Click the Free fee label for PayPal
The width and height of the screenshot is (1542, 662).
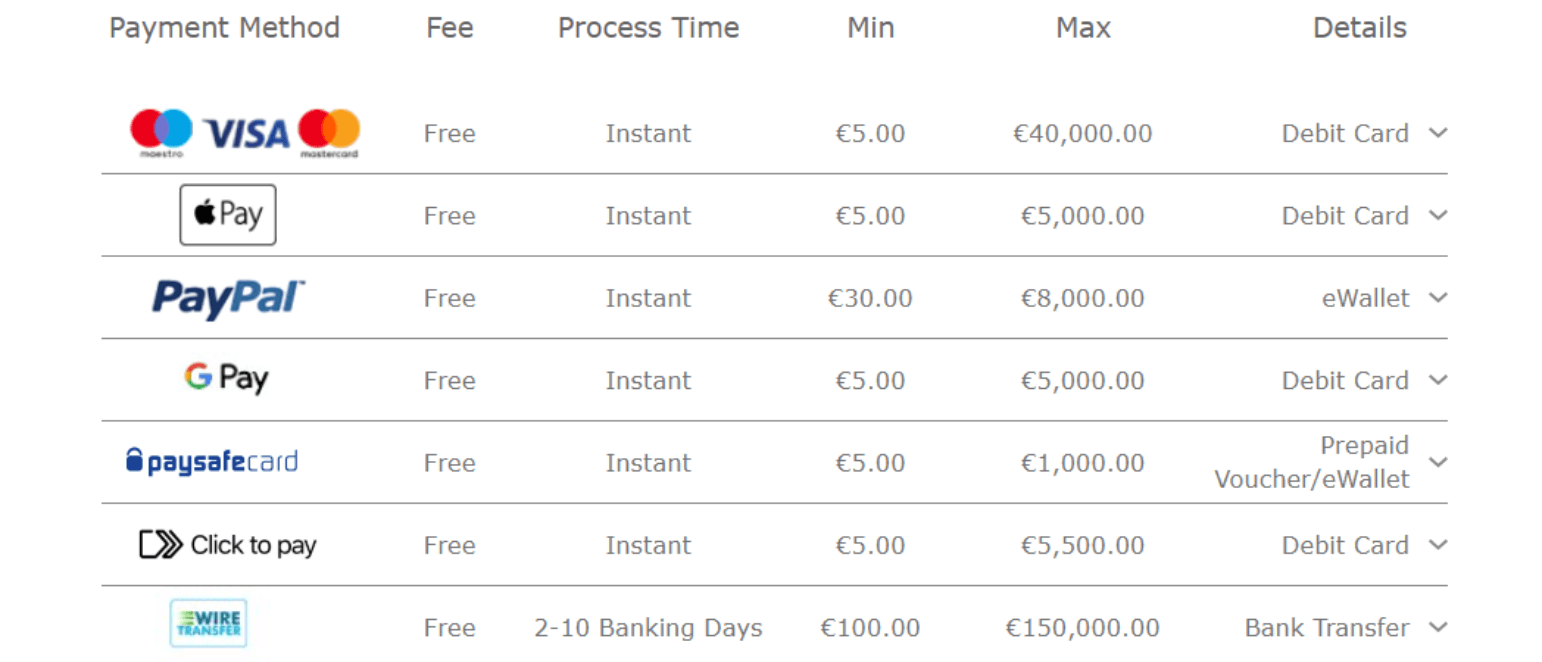(x=449, y=297)
